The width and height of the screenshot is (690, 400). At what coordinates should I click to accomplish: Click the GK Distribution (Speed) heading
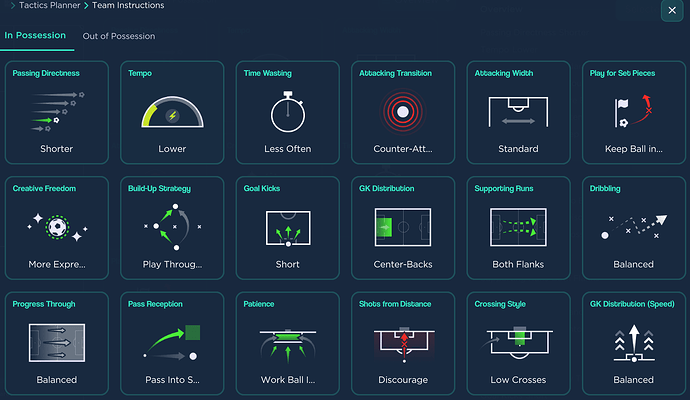tap(632, 304)
